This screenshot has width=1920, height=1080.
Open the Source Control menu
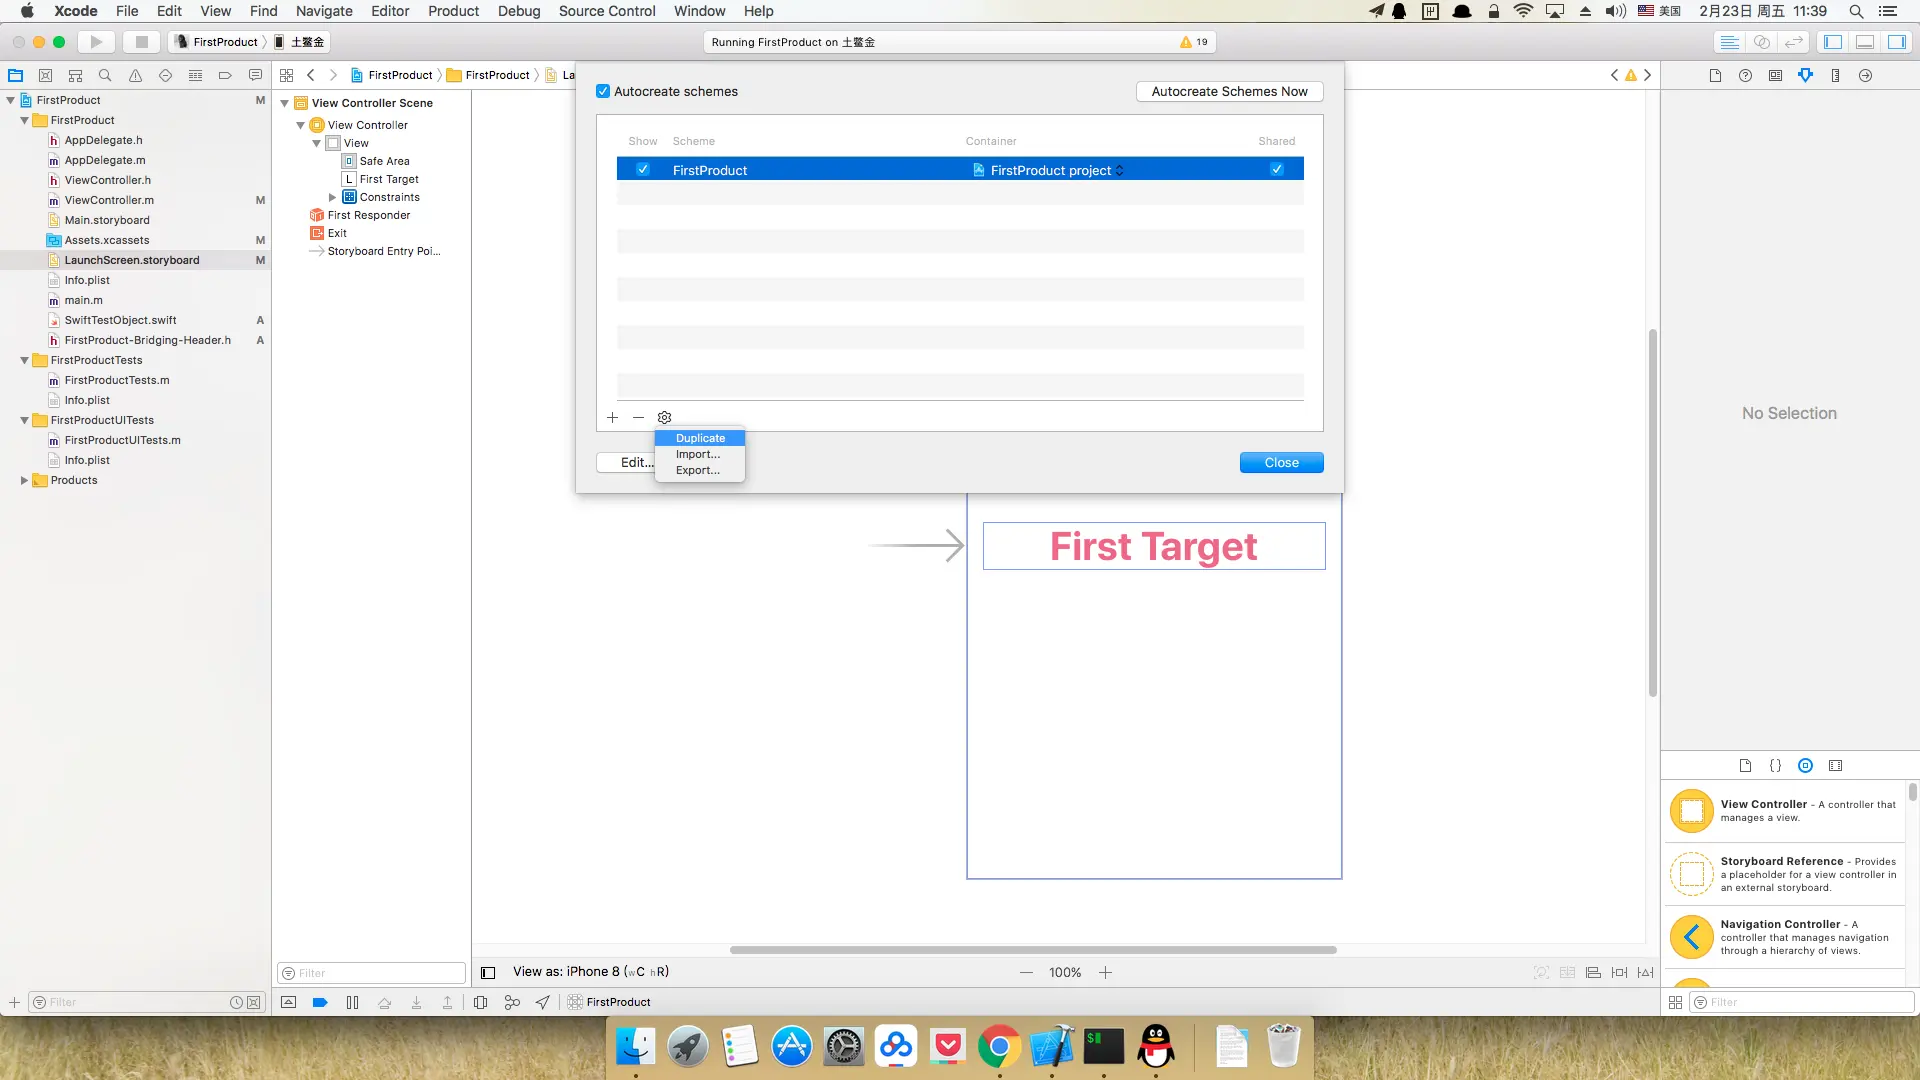[606, 11]
